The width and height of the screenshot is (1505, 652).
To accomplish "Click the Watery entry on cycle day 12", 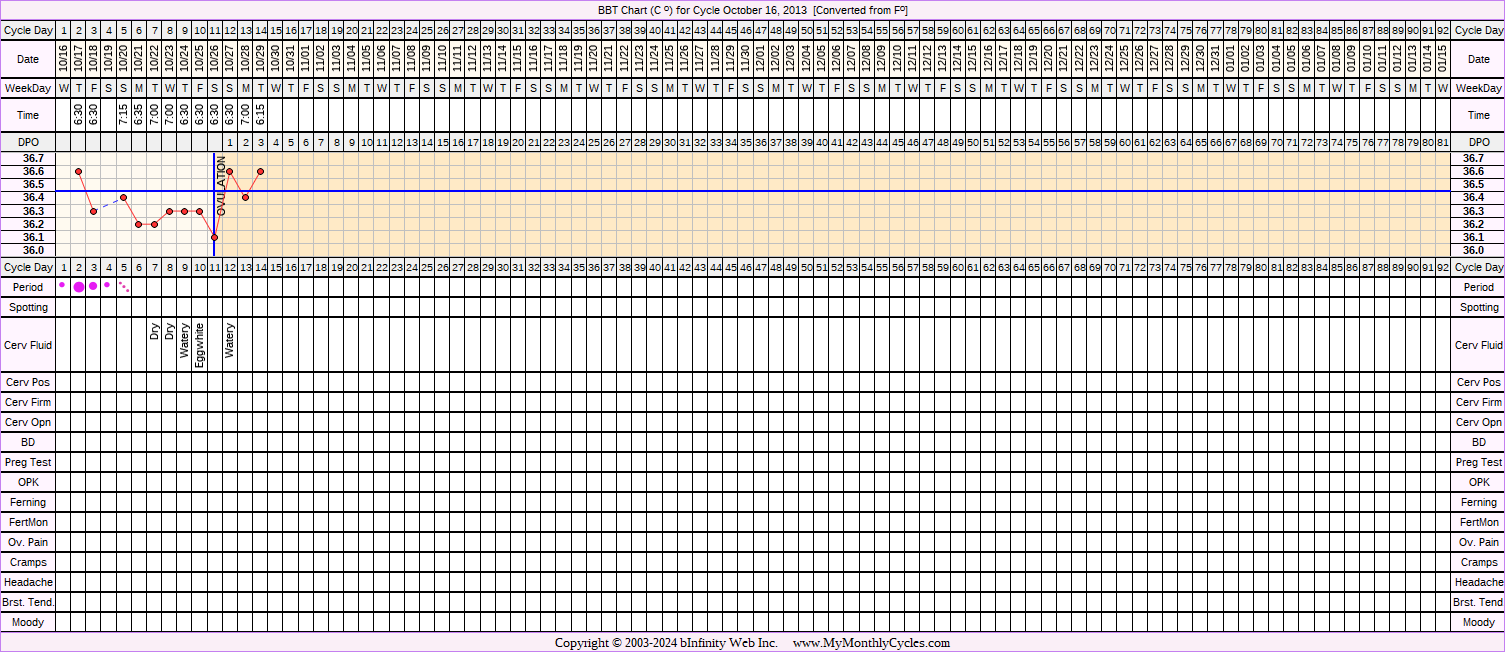I will [x=230, y=340].
